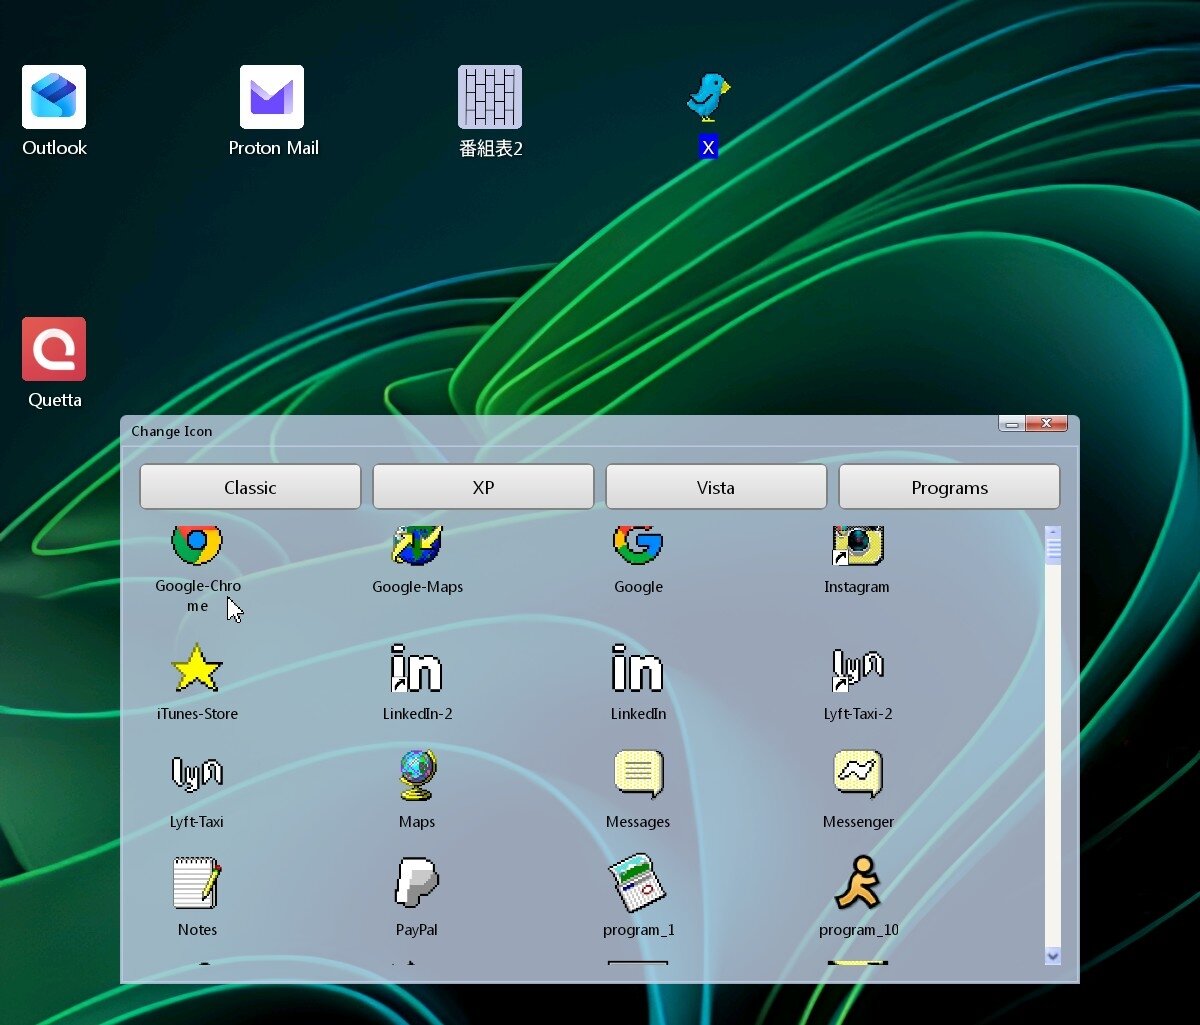Image resolution: width=1200 pixels, height=1025 pixels.
Task: Choose the Google-Chrome icon
Action: pyautogui.click(x=197, y=545)
